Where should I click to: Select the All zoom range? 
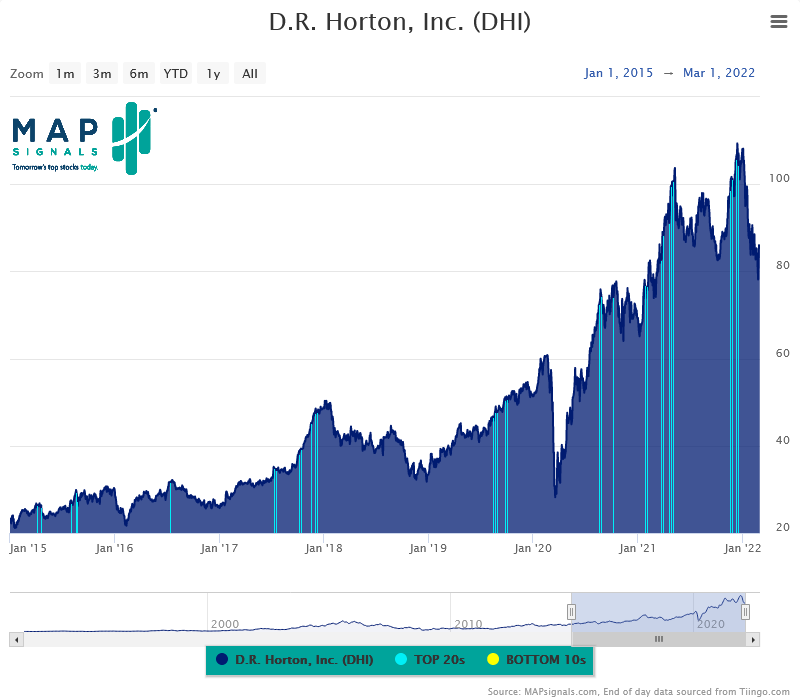tap(249, 73)
